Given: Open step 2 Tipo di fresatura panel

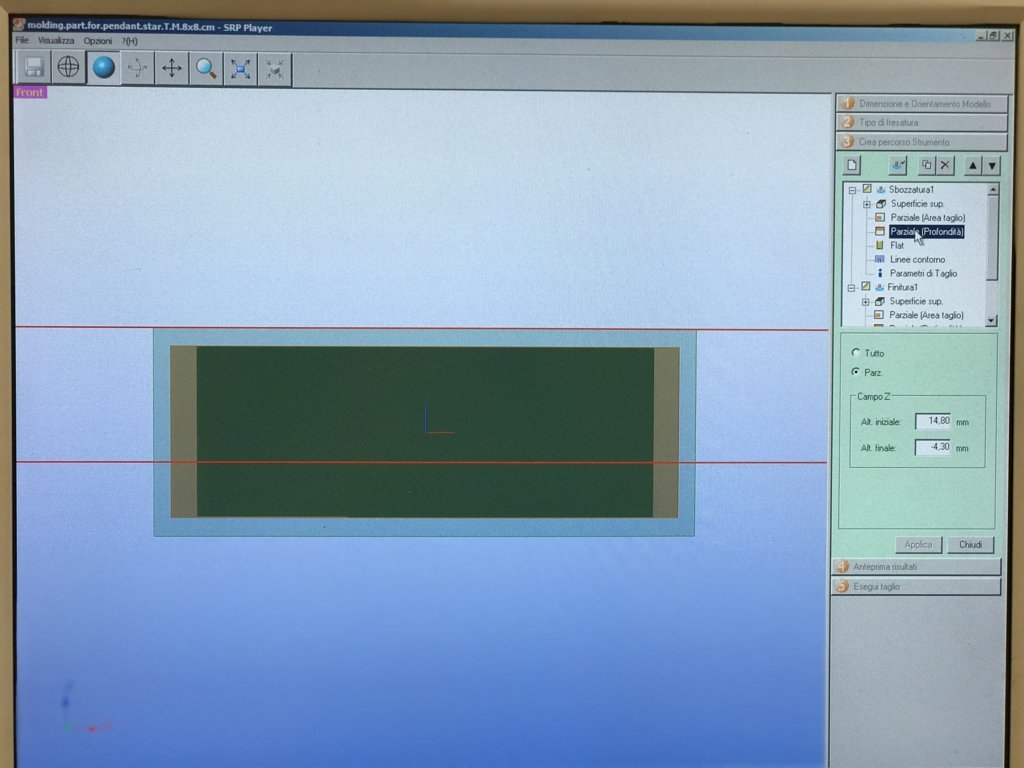Looking at the screenshot, I should point(922,122).
